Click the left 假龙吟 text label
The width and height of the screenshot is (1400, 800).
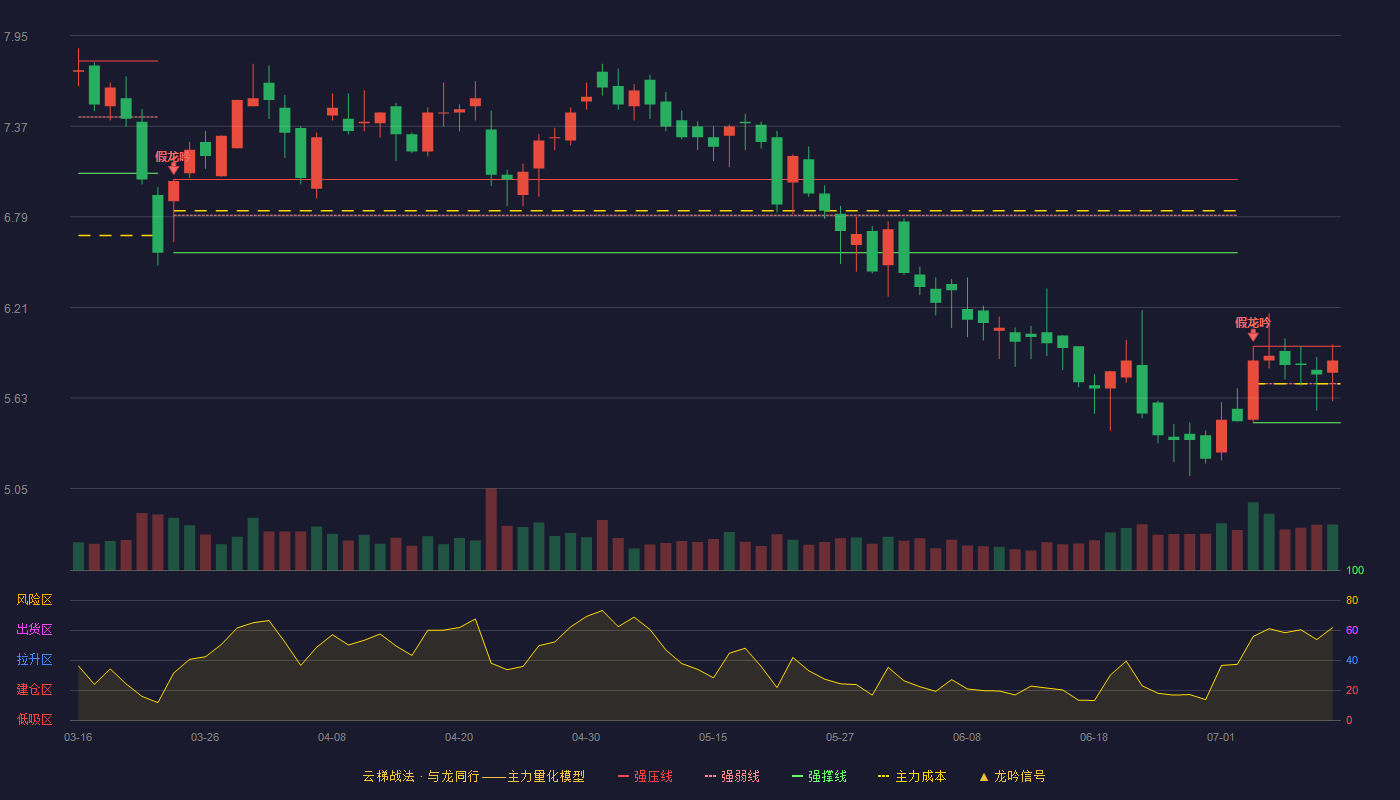(173, 156)
